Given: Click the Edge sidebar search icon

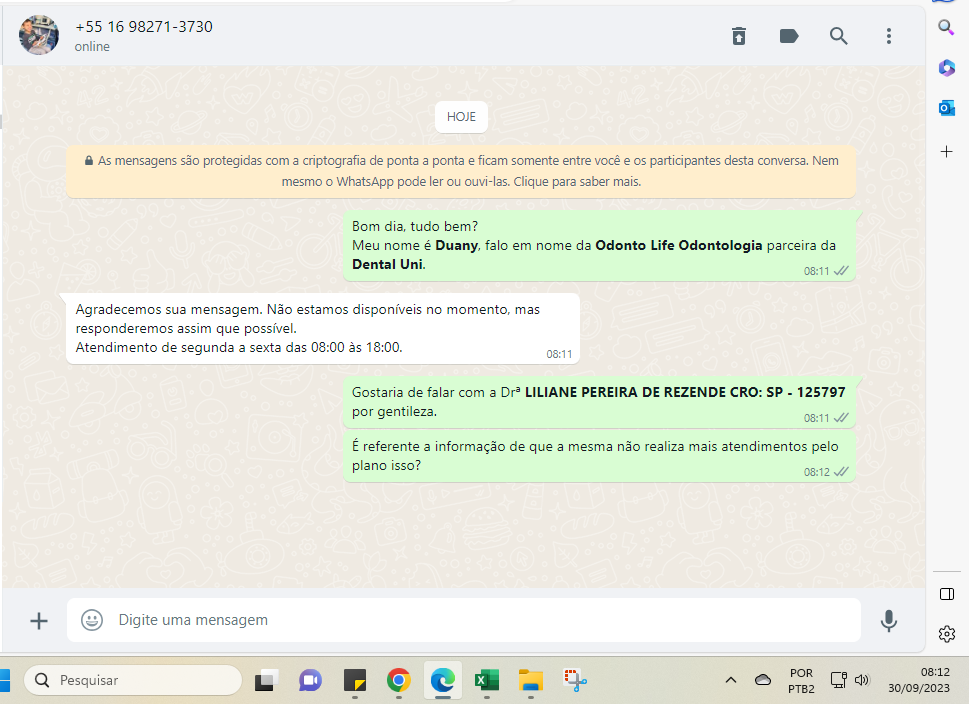Looking at the screenshot, I should (x=946, y=27).
